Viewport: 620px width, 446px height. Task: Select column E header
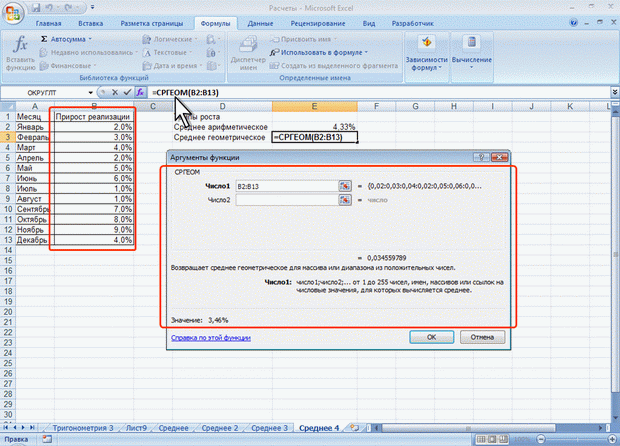coord(314,106)
